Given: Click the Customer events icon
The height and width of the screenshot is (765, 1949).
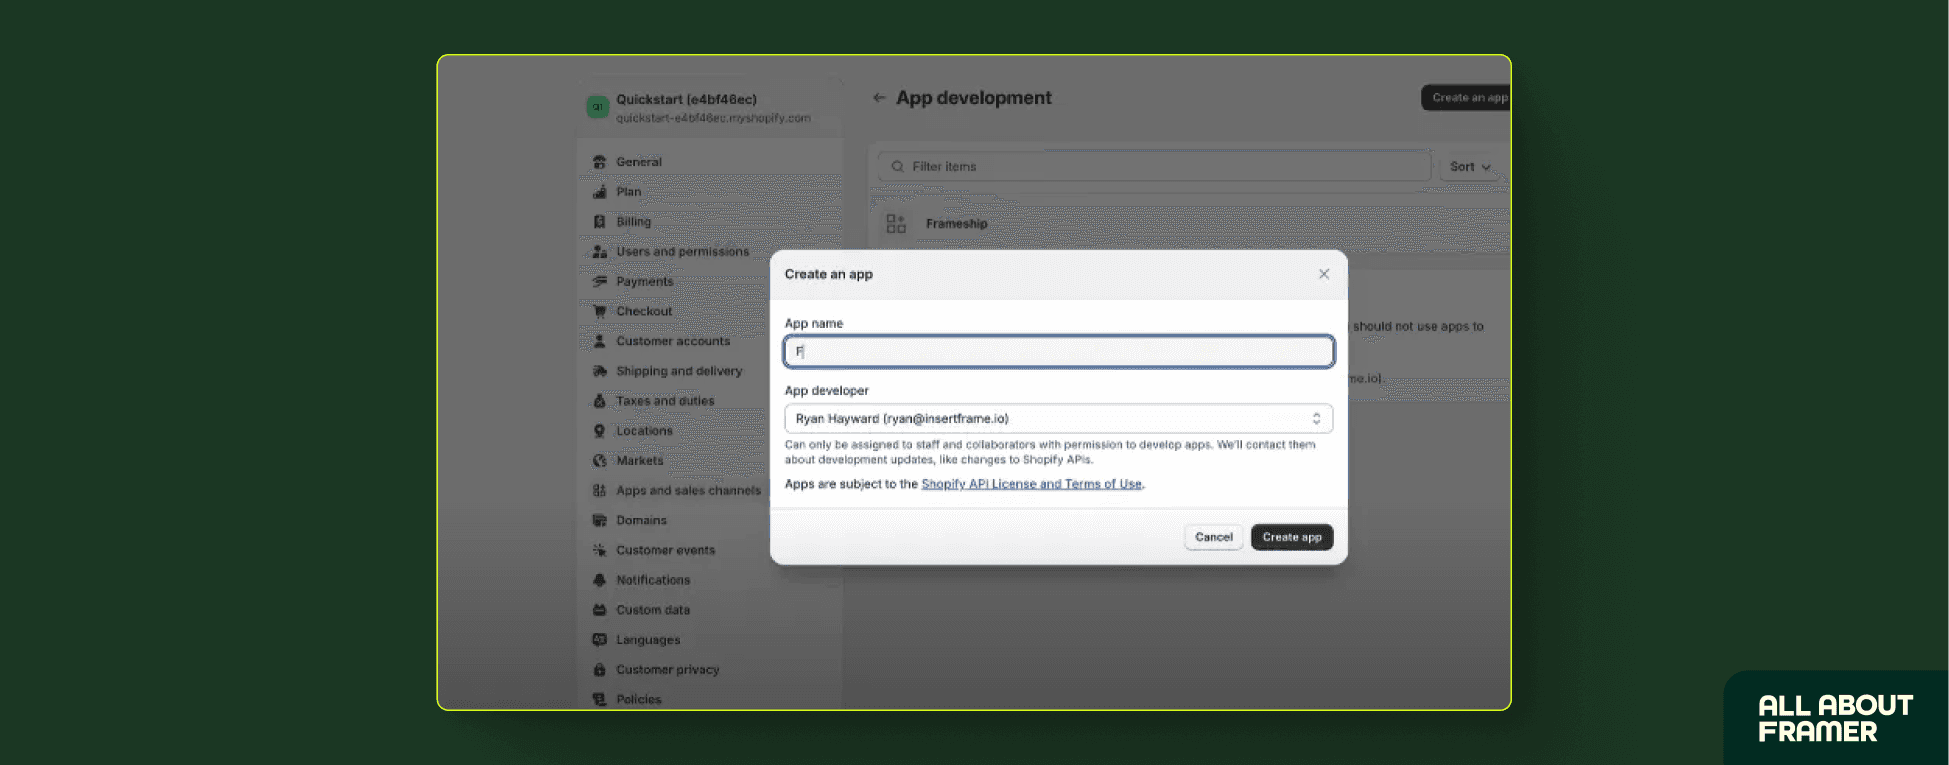Looking at the screenshot, I should (600, 550).
